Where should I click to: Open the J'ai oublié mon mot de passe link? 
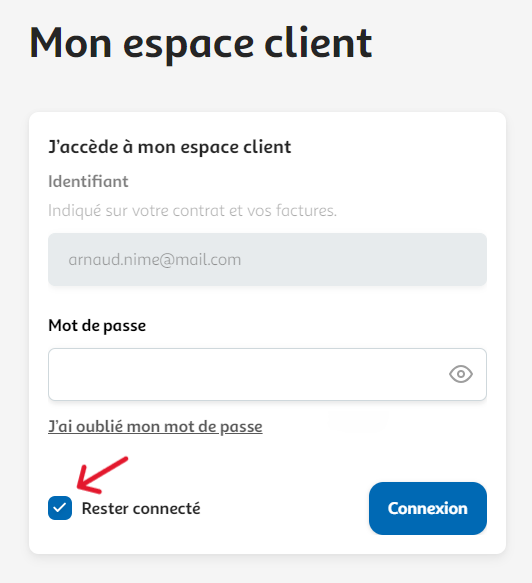coord(155,426)
